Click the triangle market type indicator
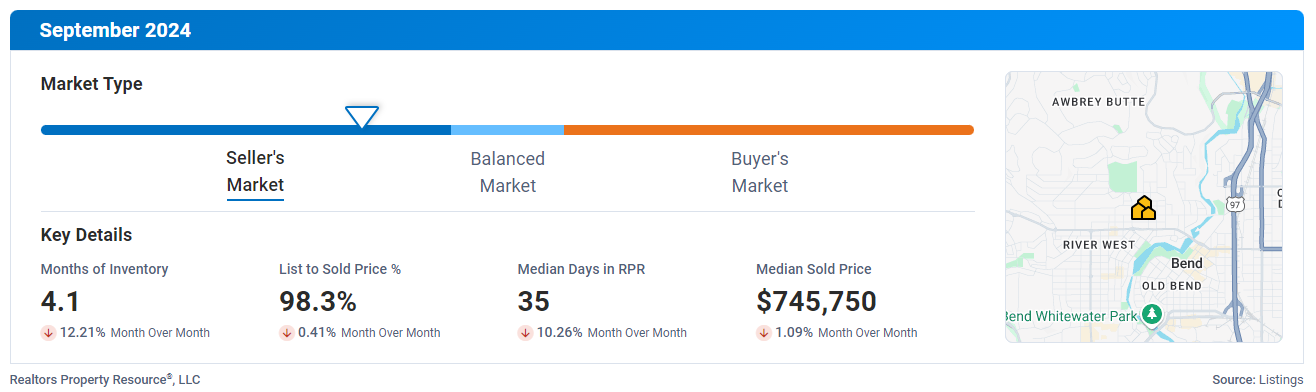The image size is (1316, 392). click(x=361, y=116)
